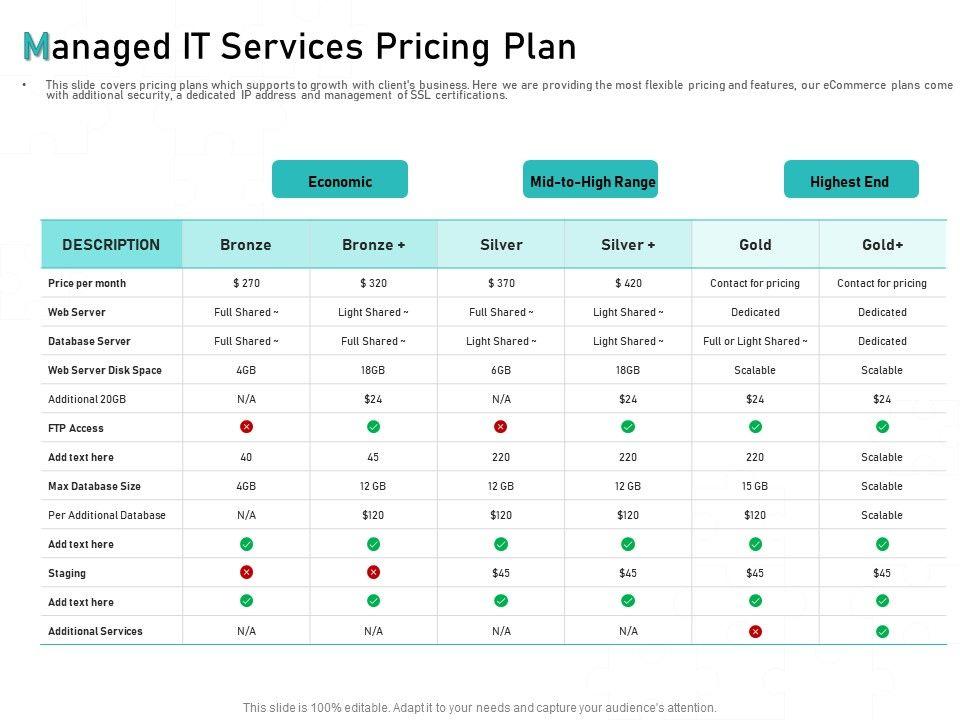The width and height of the screenshot is (960, 720).
Task: Click the Web Server Disk Space row label
Action: (x=105, y=370)
